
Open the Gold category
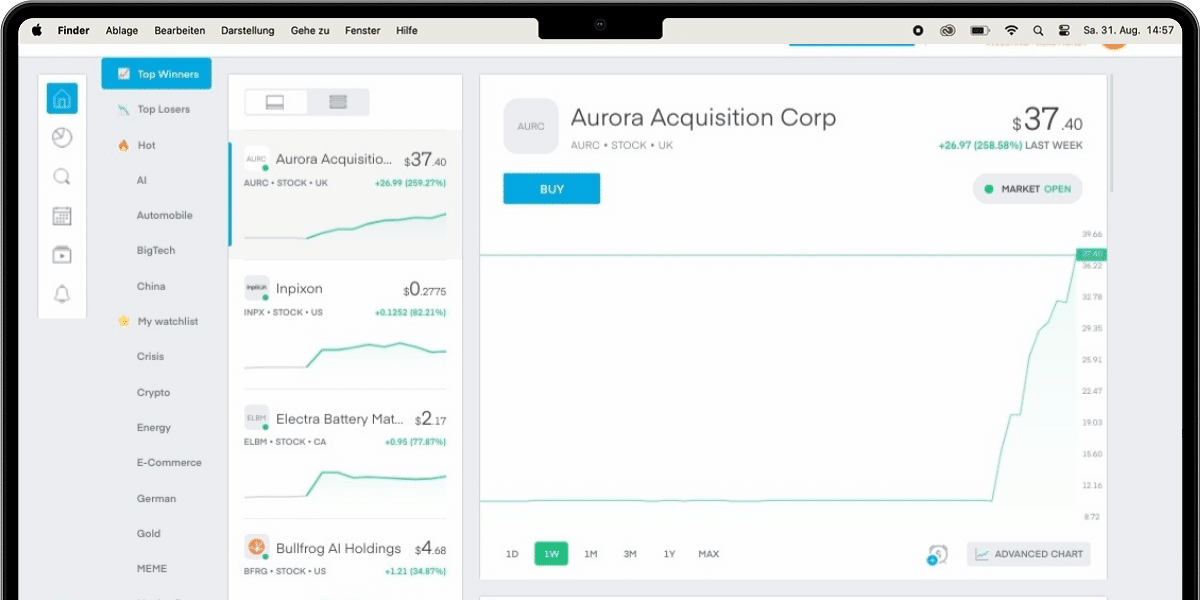click(x=149, y=533)
